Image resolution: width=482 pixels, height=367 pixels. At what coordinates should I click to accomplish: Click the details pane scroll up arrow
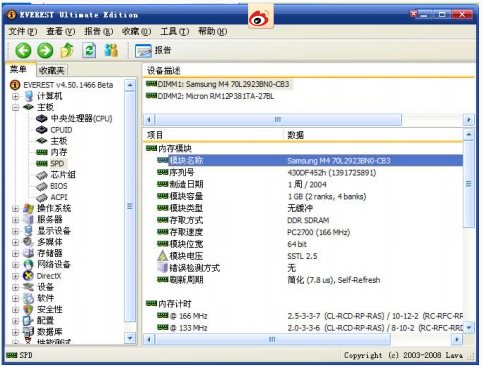469,134
